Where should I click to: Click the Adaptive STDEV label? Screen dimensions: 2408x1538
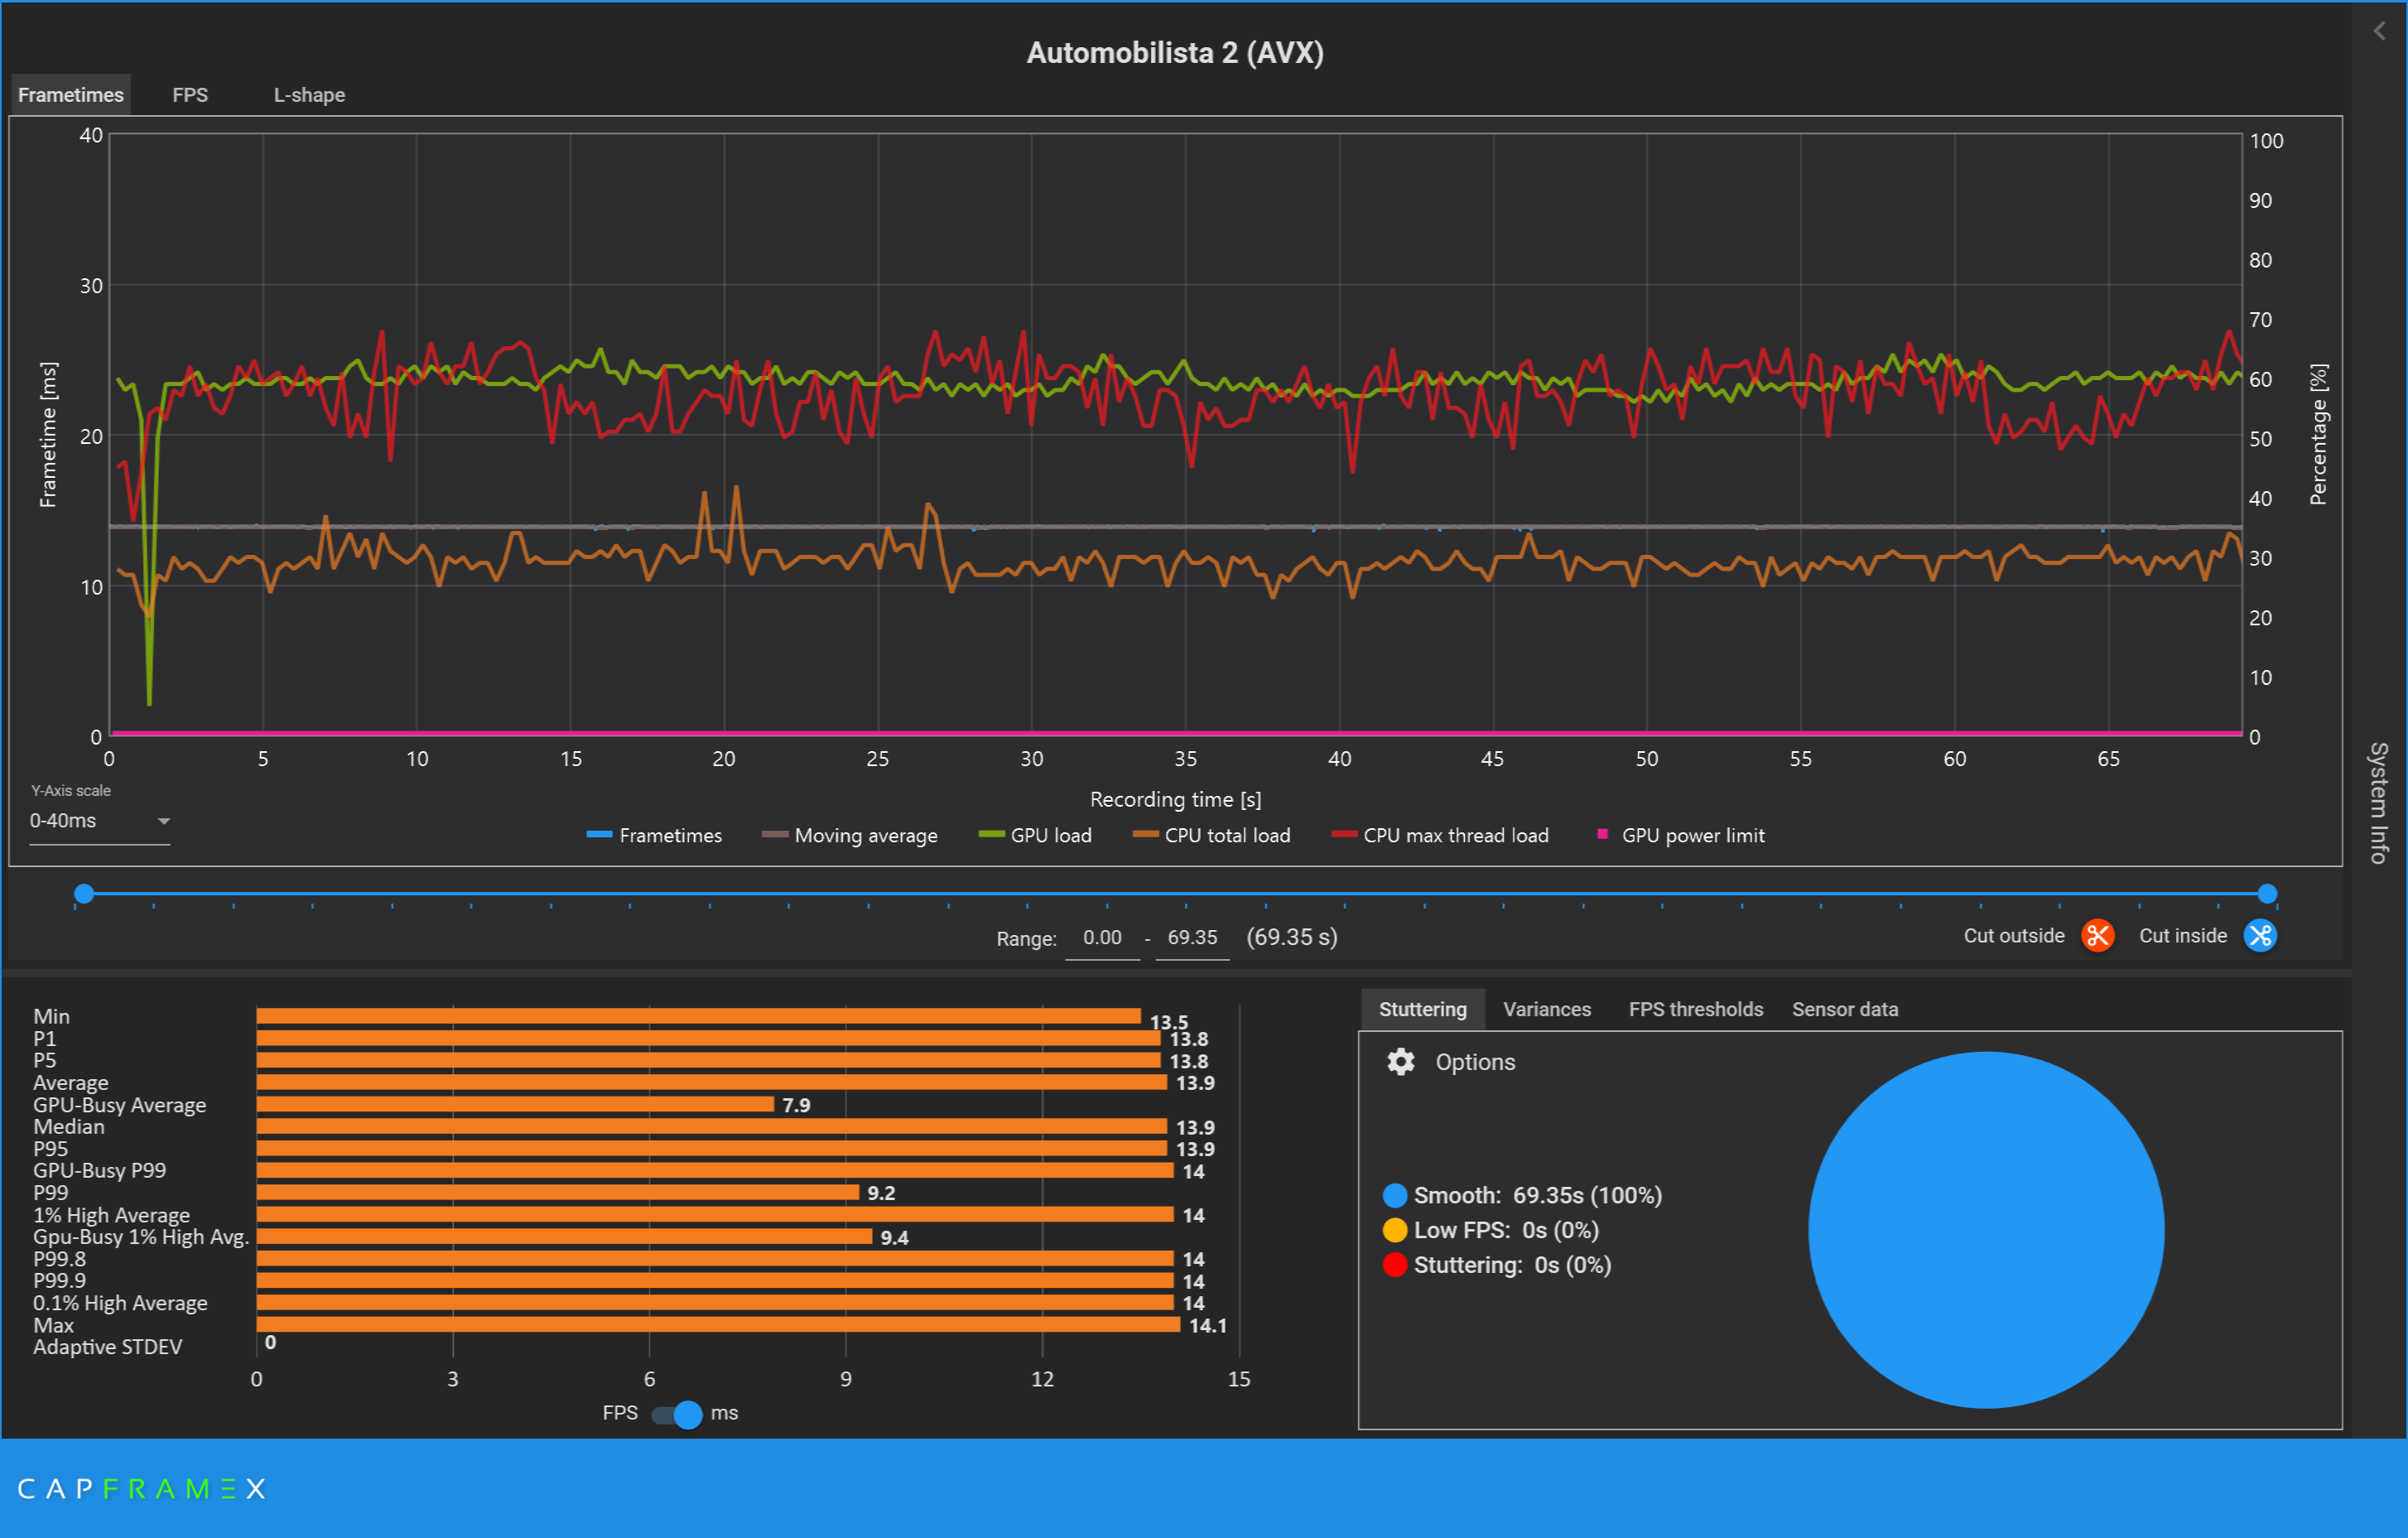108,1347
